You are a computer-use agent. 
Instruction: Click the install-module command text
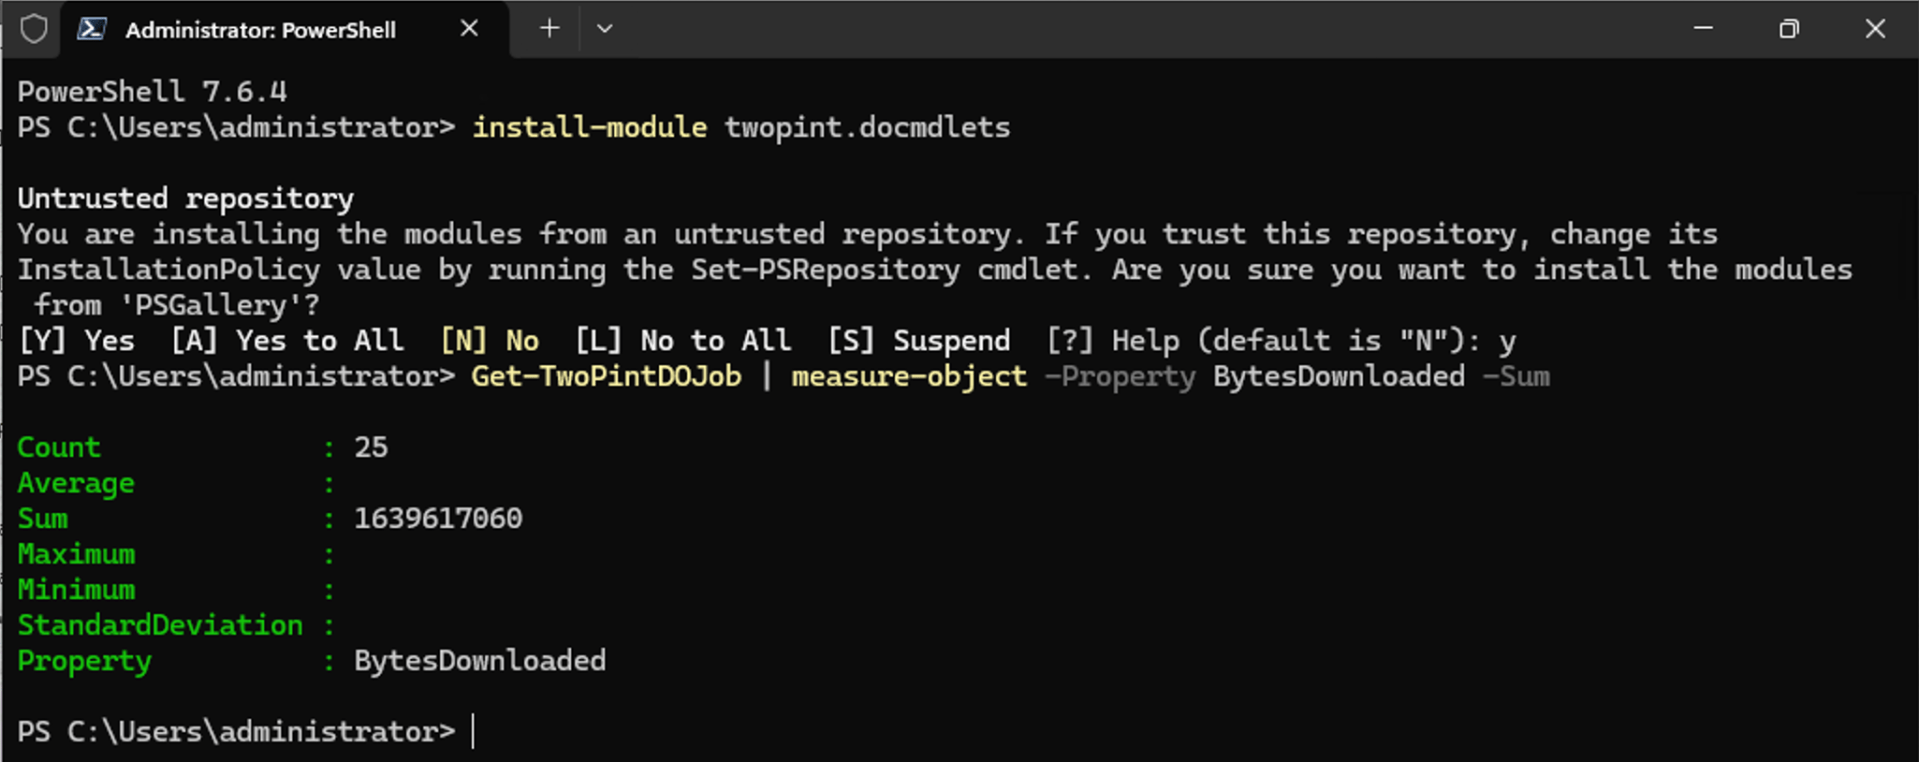[x=589, y=127]
